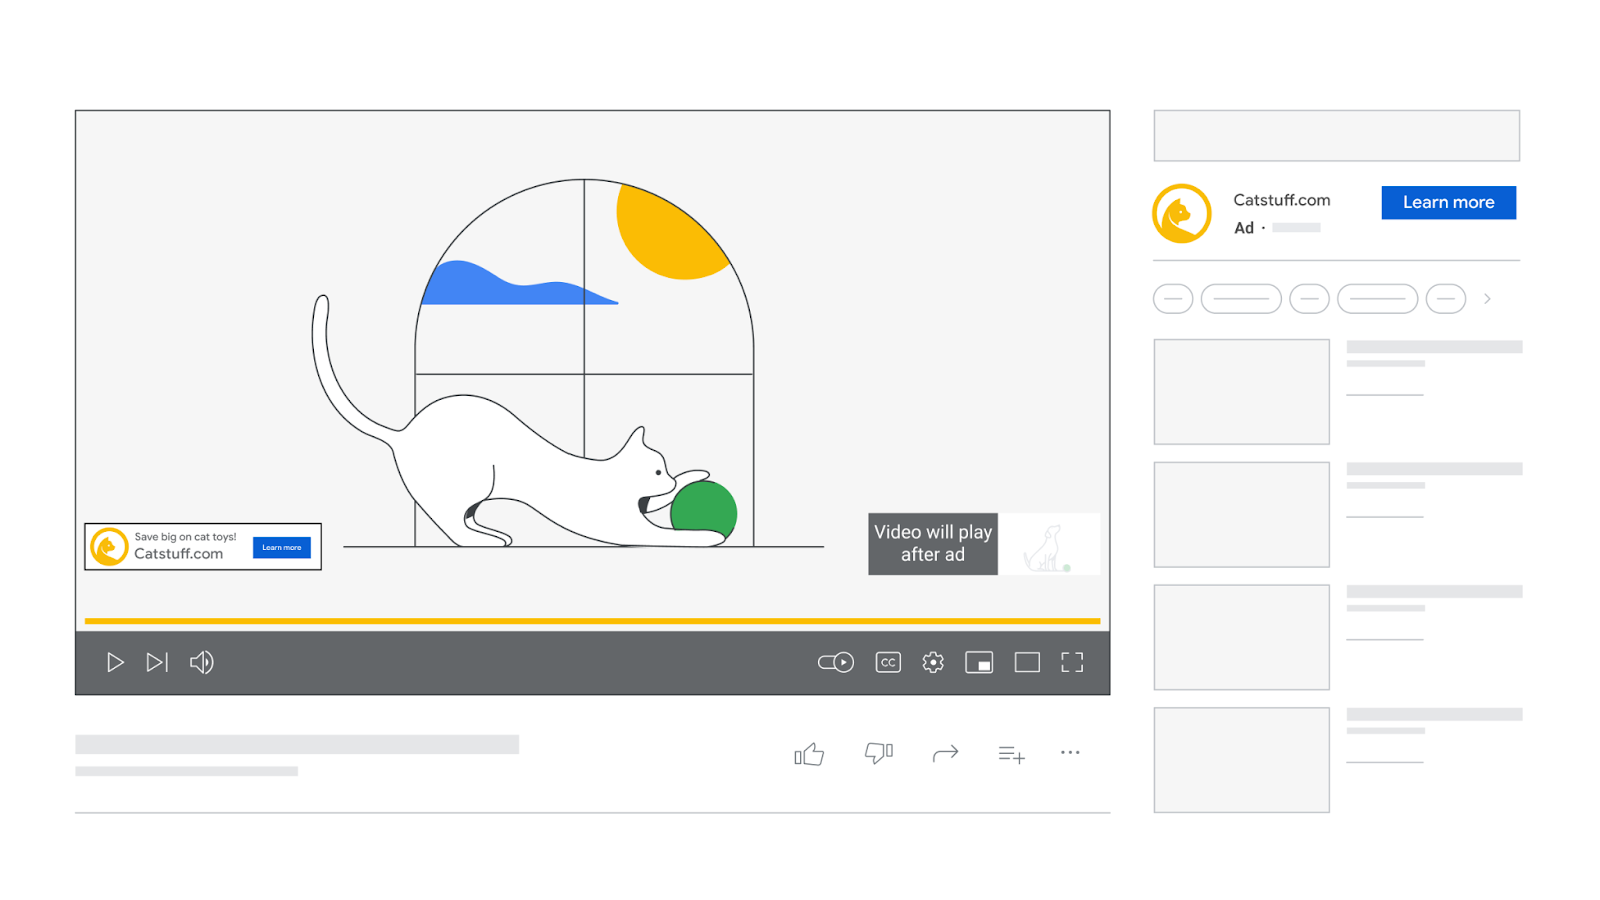Open the player settings gear
The image size is (1600, 900).
coord(933,662)
